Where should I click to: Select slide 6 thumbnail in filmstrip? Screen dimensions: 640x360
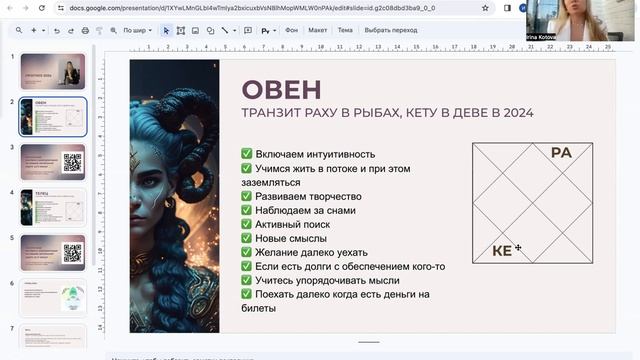tap(53, 298)
